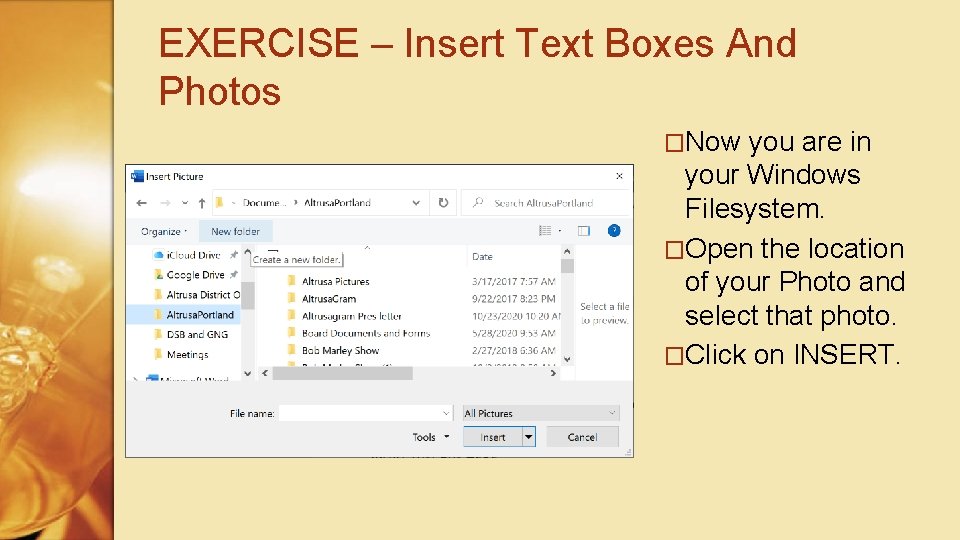Click the Word icon in title bar
960x540 pixels.
(x=137, y=176)
